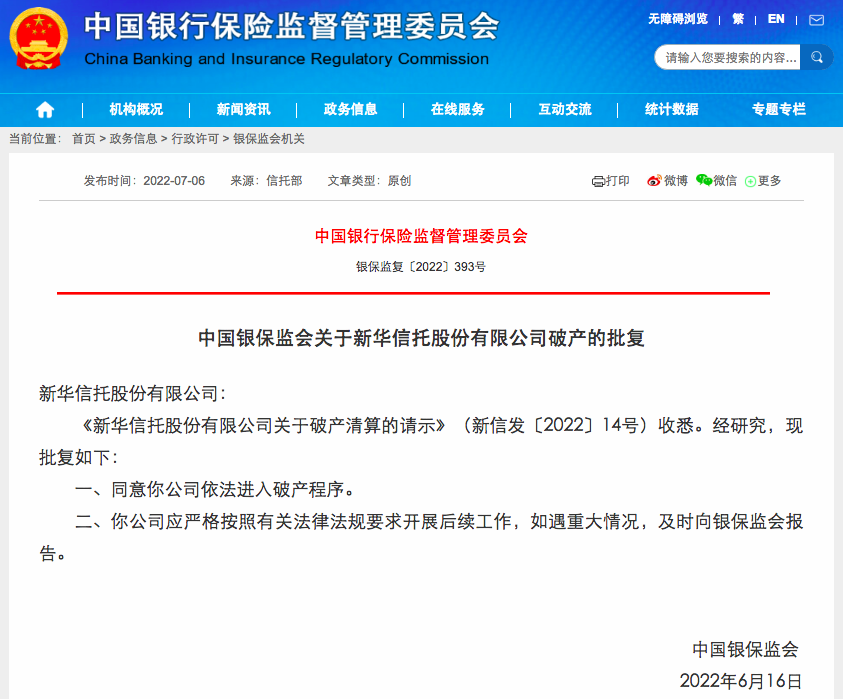Open the 专题专栏 menu
Viewport: 843px width, 699px height.
[778, 110]
